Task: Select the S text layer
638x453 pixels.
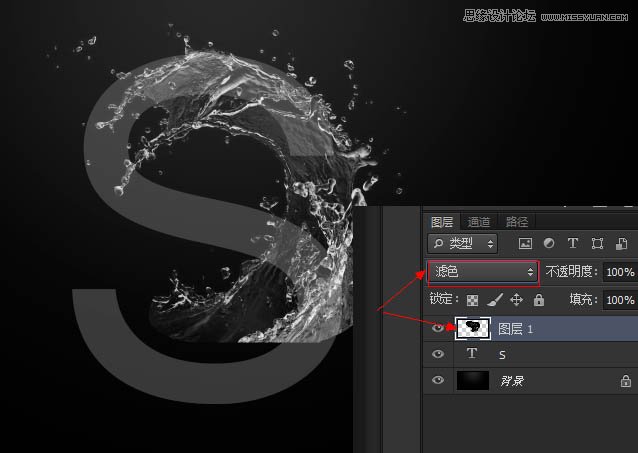Action: point(540,355)
